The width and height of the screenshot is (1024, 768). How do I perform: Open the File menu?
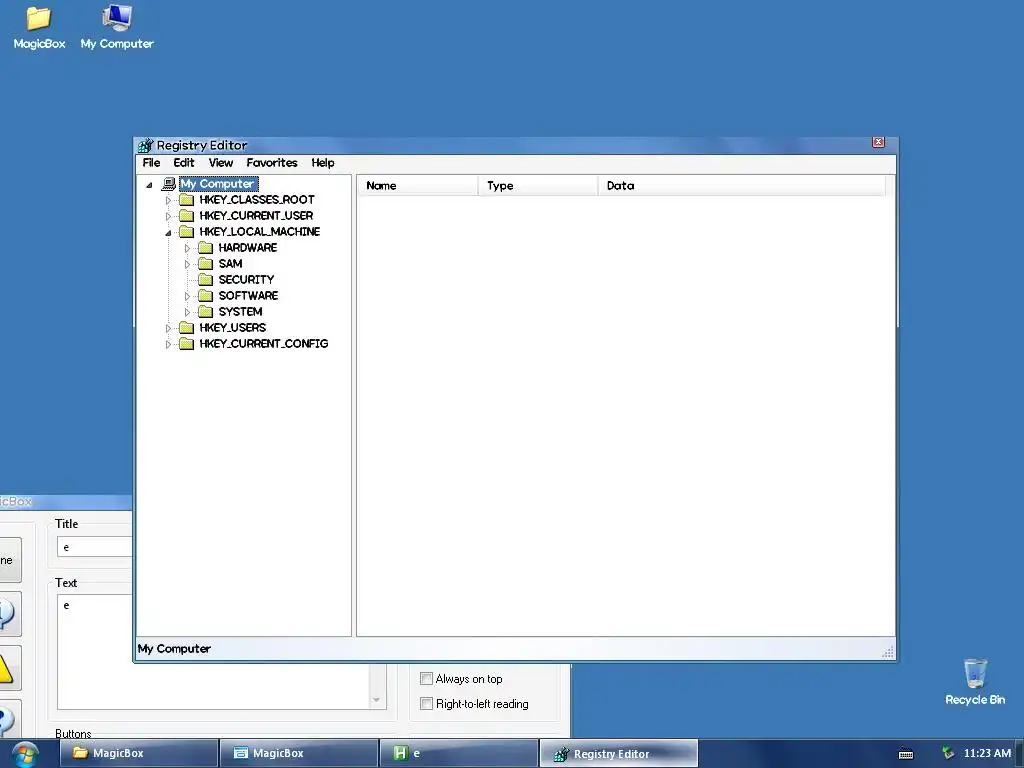coord(152,163)
